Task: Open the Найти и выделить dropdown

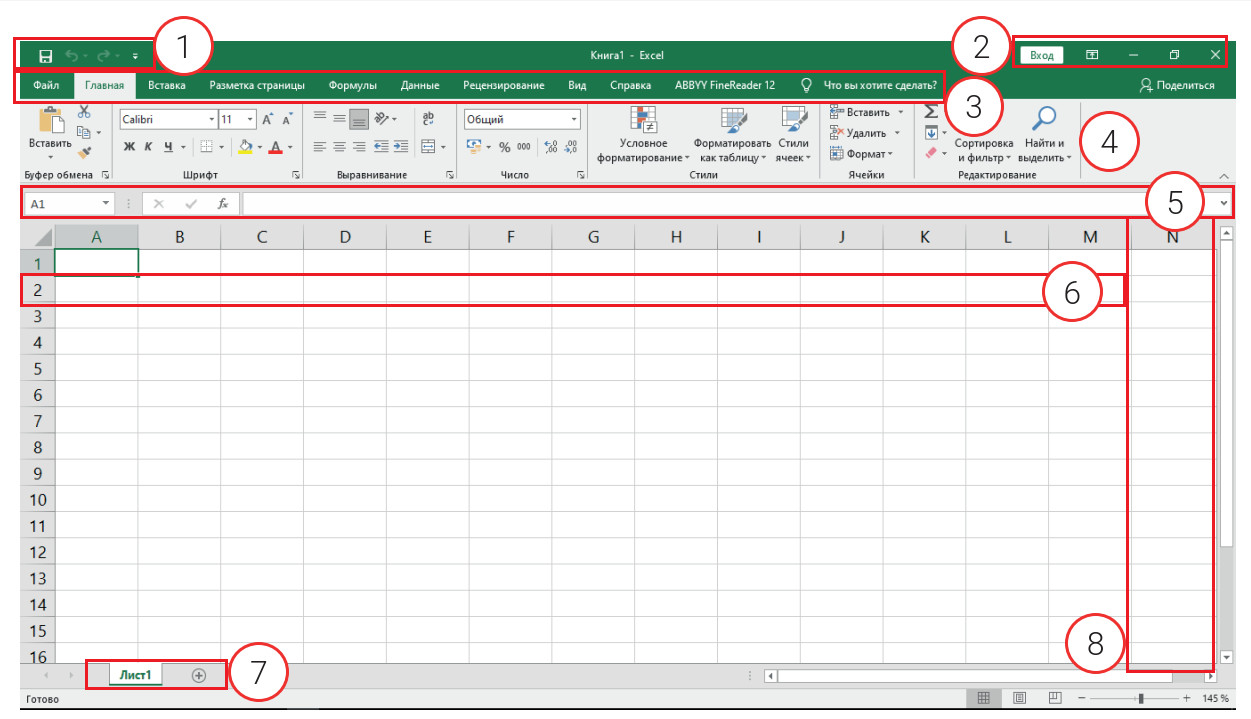Action: pos(1044,133)
